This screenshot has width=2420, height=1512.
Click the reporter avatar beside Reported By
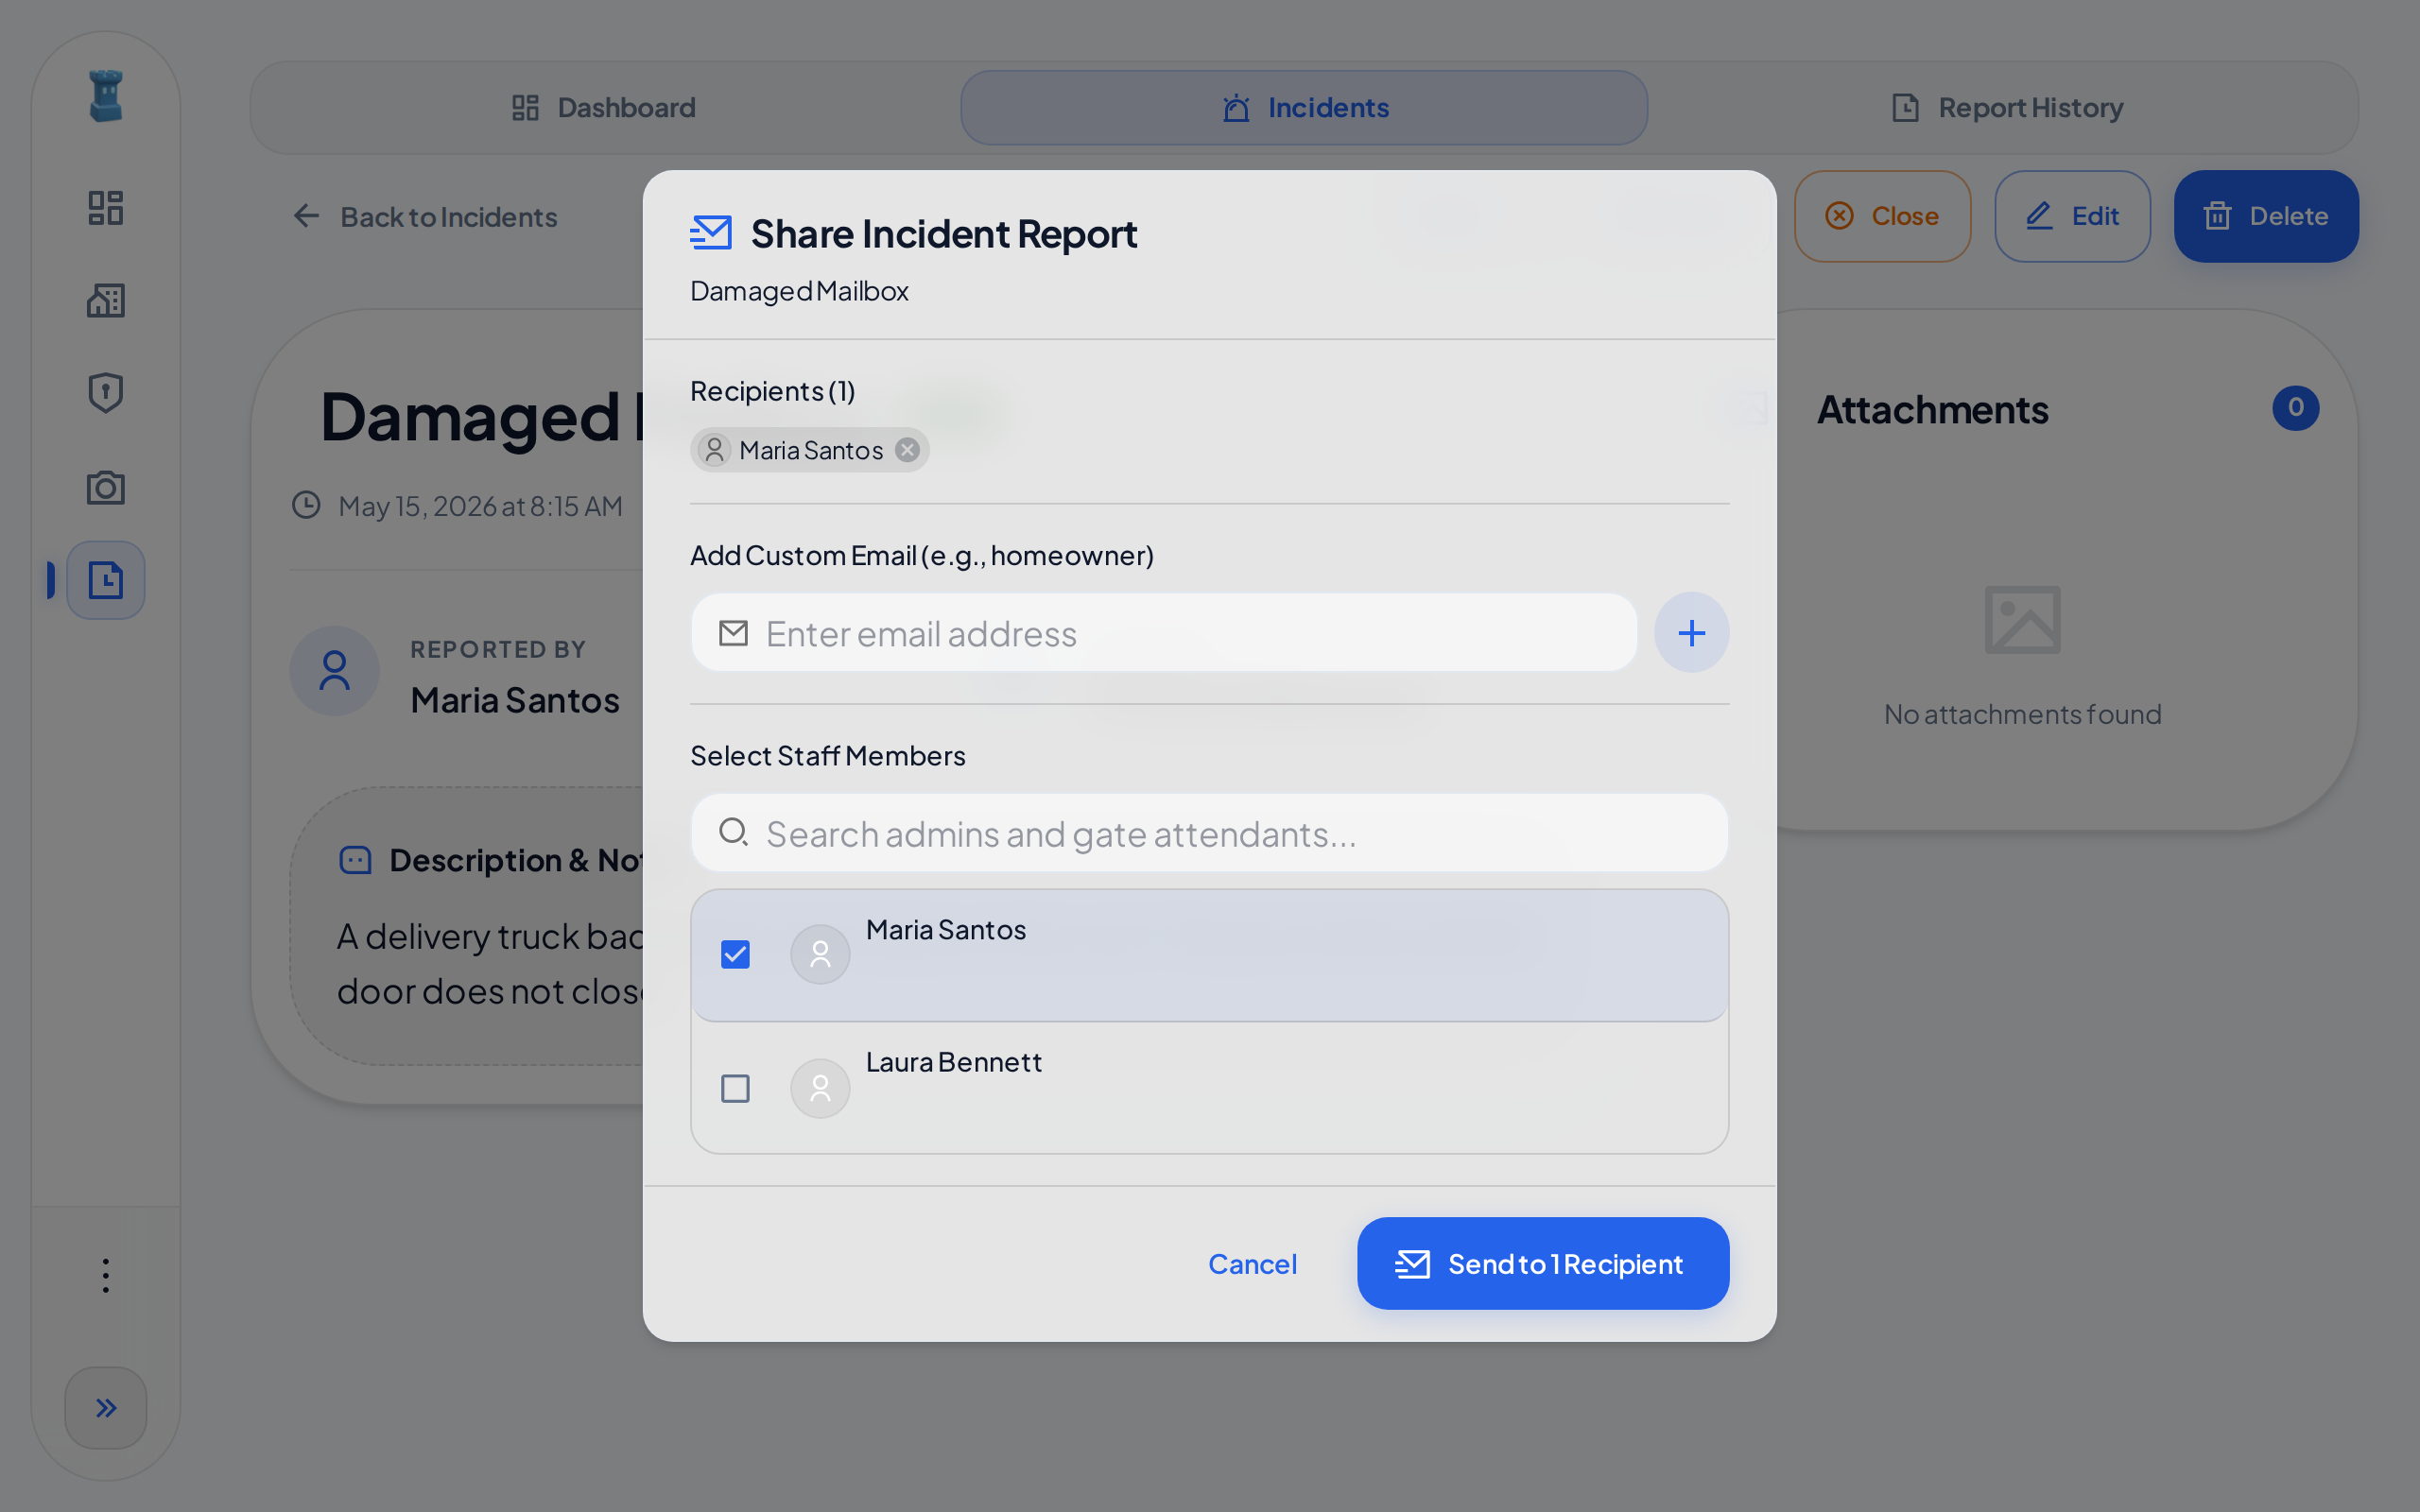click(335, 670)
